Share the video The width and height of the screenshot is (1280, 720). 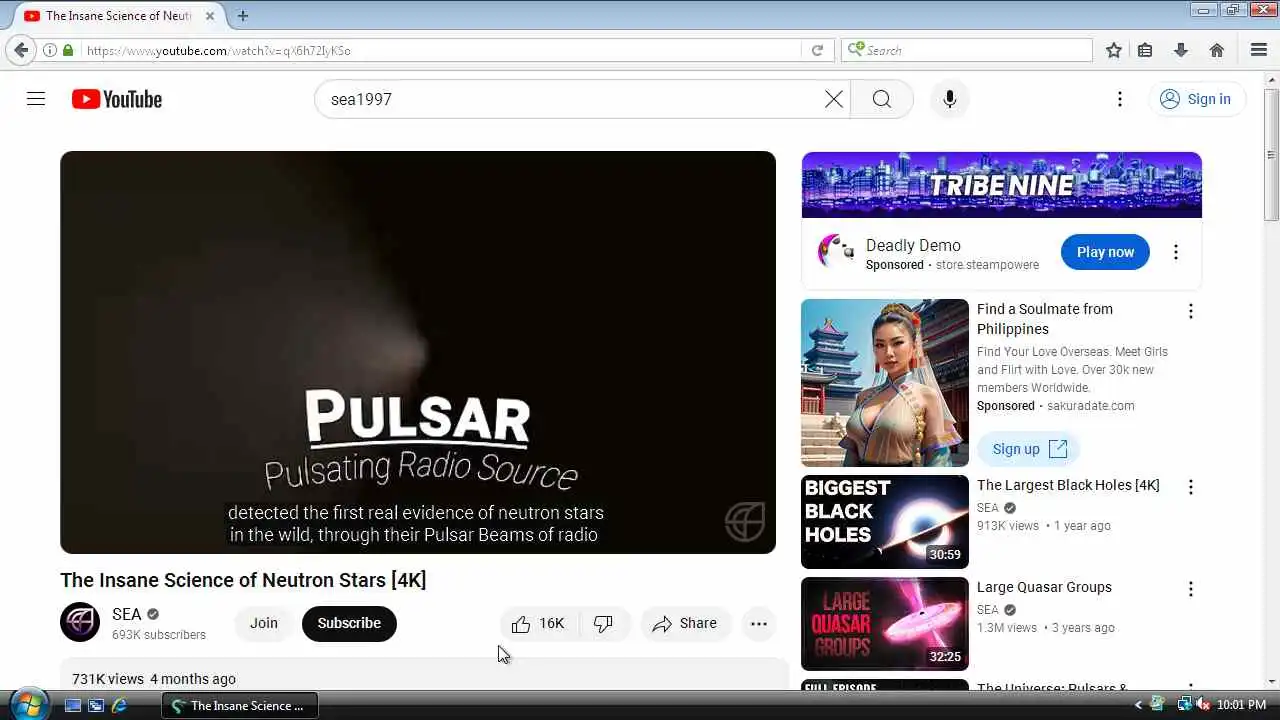click(685, 623)
